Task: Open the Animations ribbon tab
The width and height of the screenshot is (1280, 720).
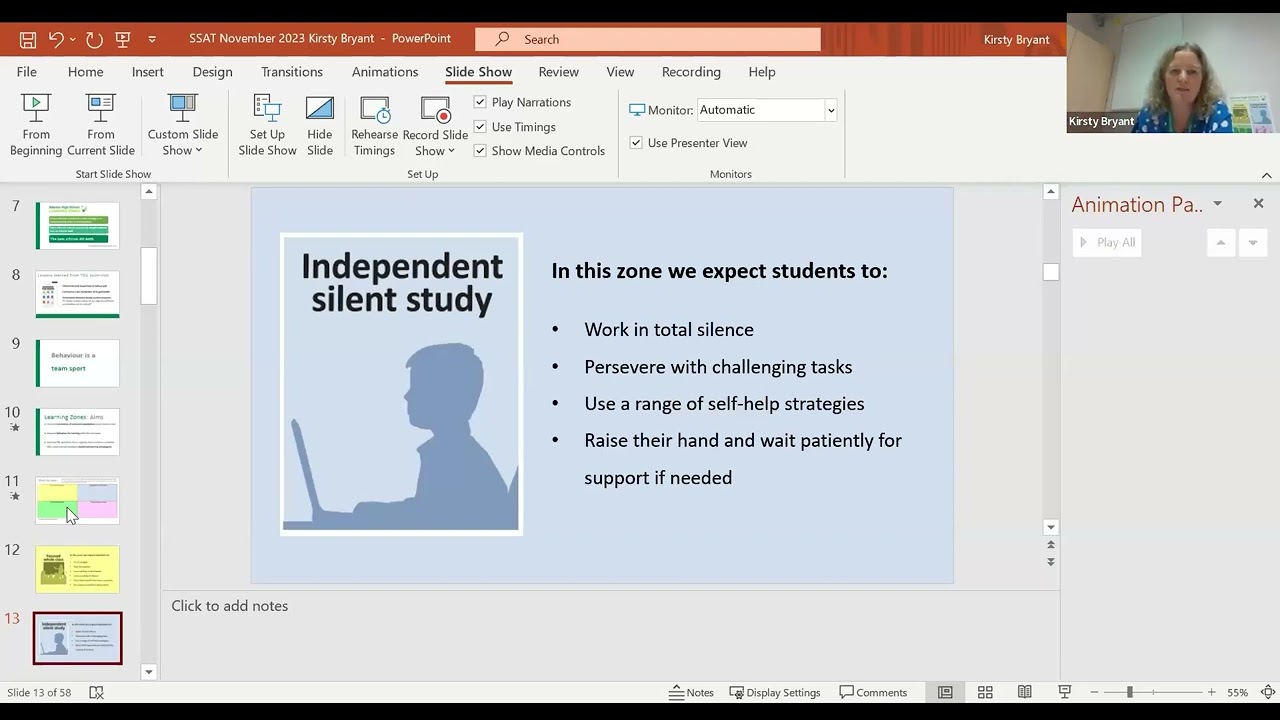Action: click(x=385, y=72)
